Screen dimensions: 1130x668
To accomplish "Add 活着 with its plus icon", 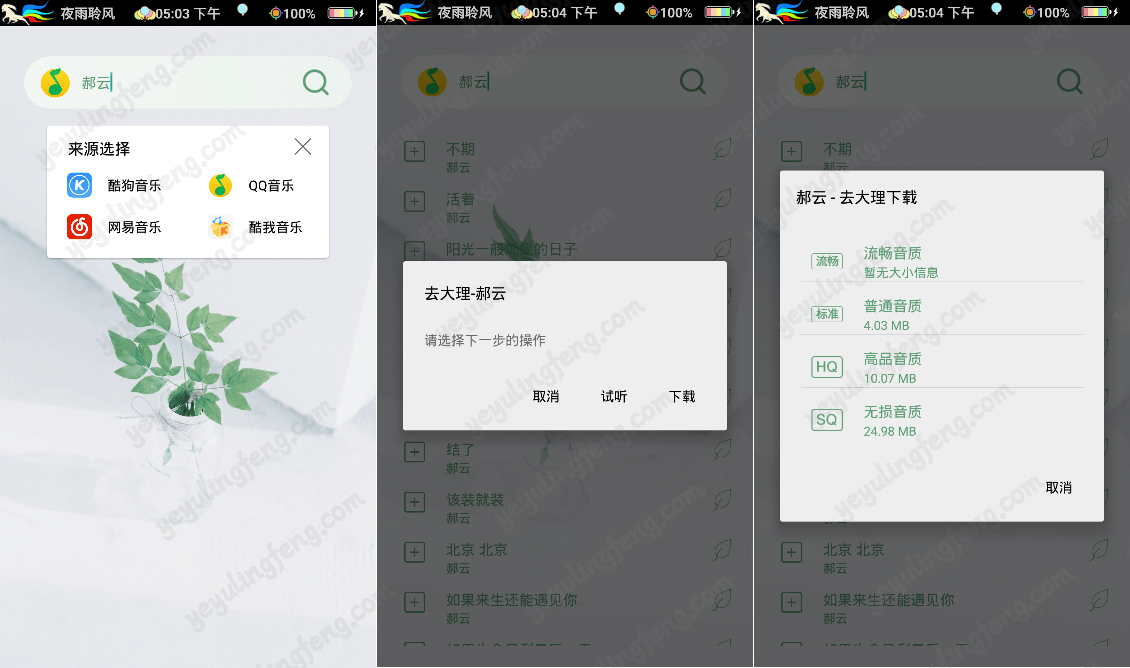I will (414, 201).
